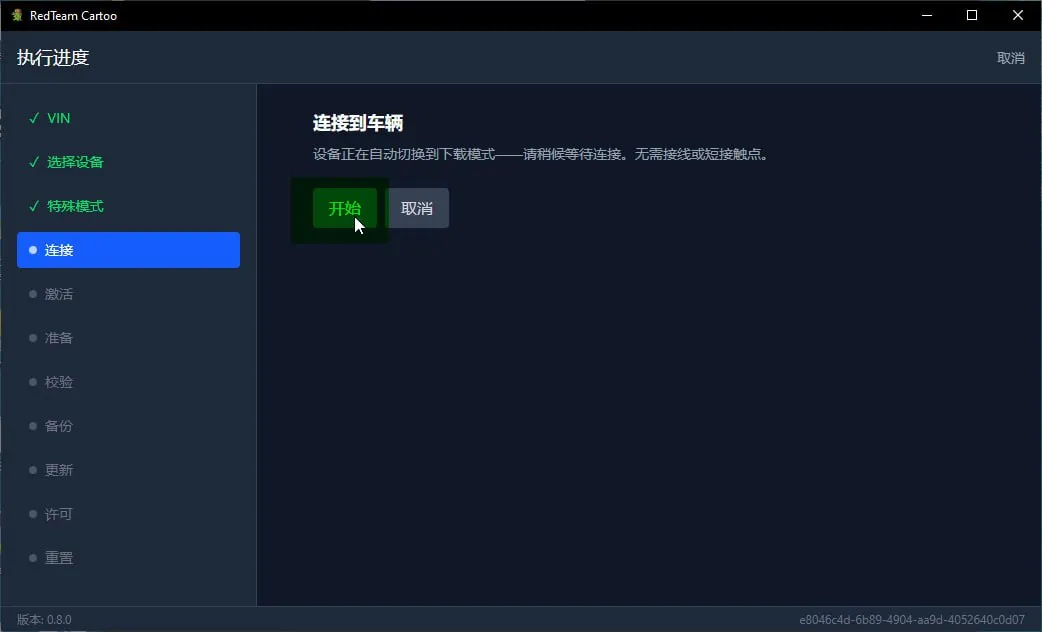
Task: Click the RedTeam Cartoo app icon
Action: coord(17,15)
